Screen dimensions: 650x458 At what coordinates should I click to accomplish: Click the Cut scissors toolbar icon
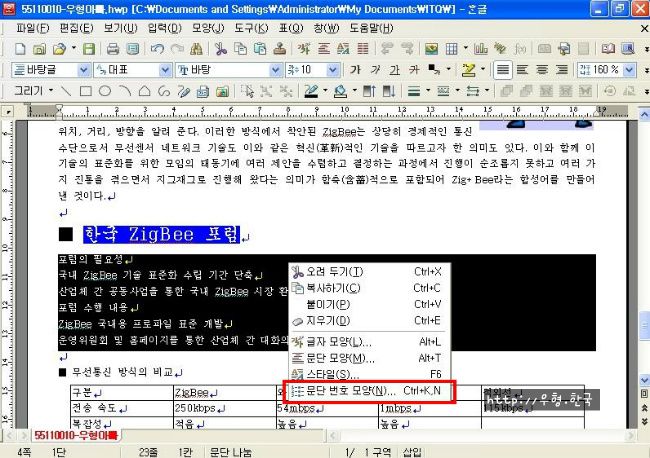221,49
